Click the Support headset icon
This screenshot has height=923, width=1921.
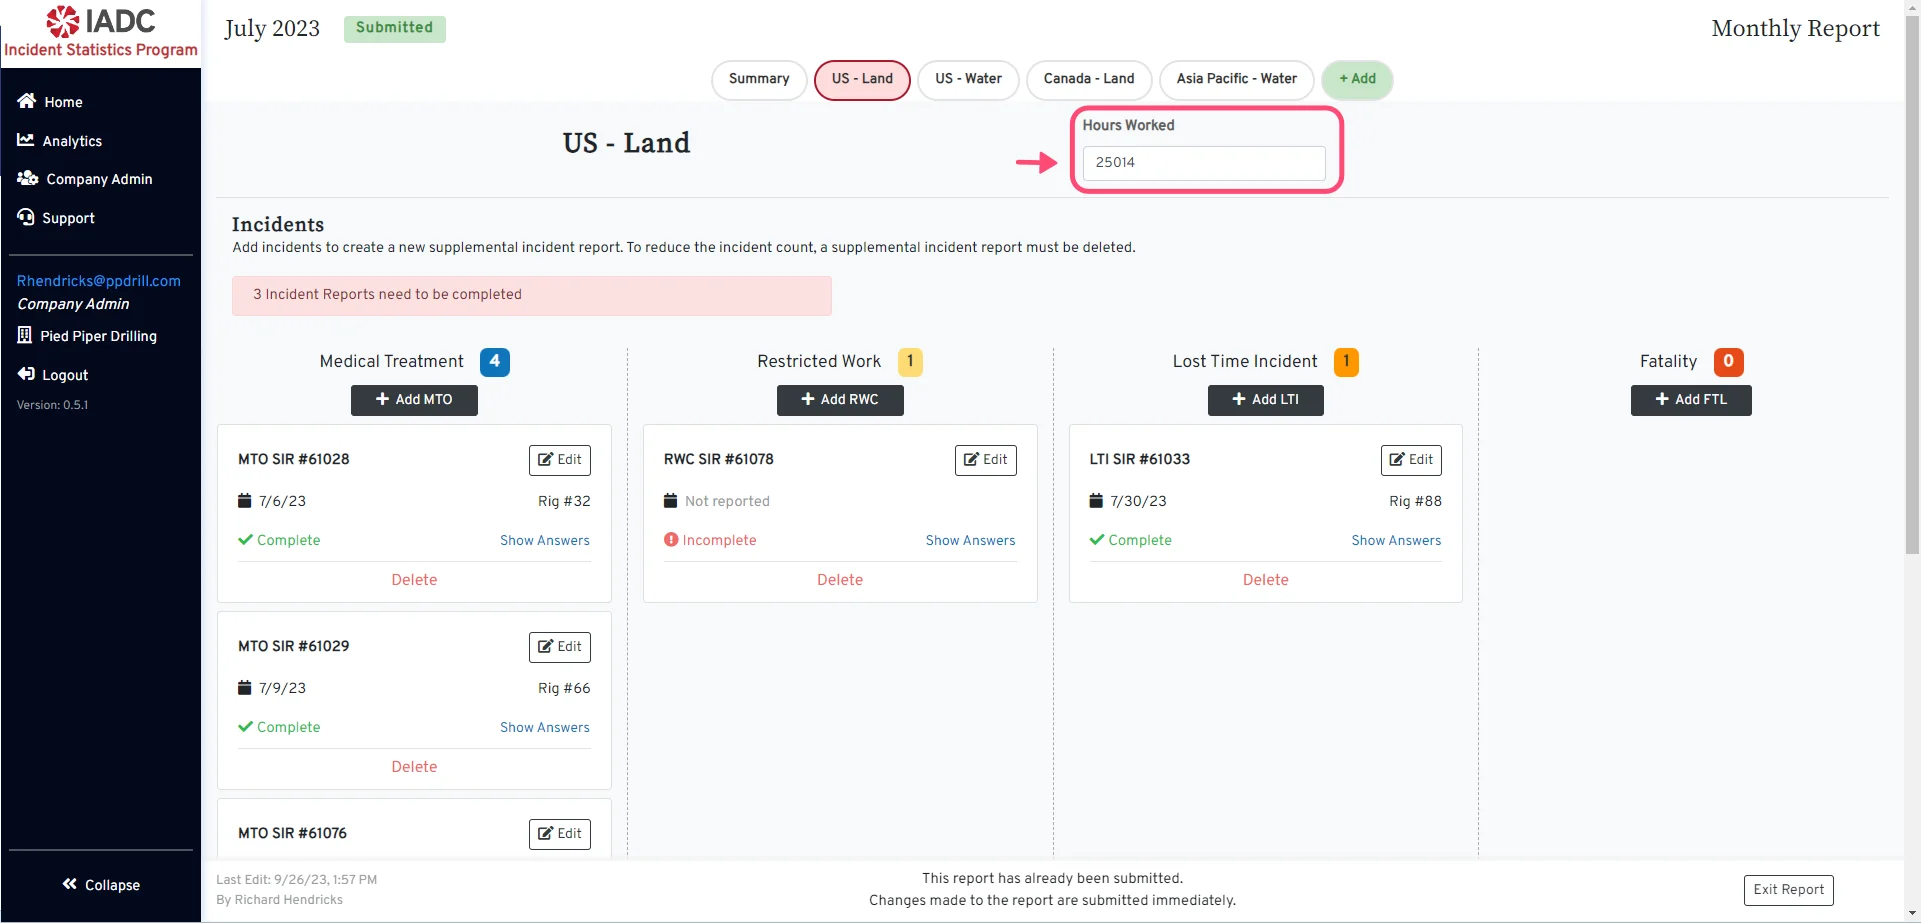tap(26, 217)
